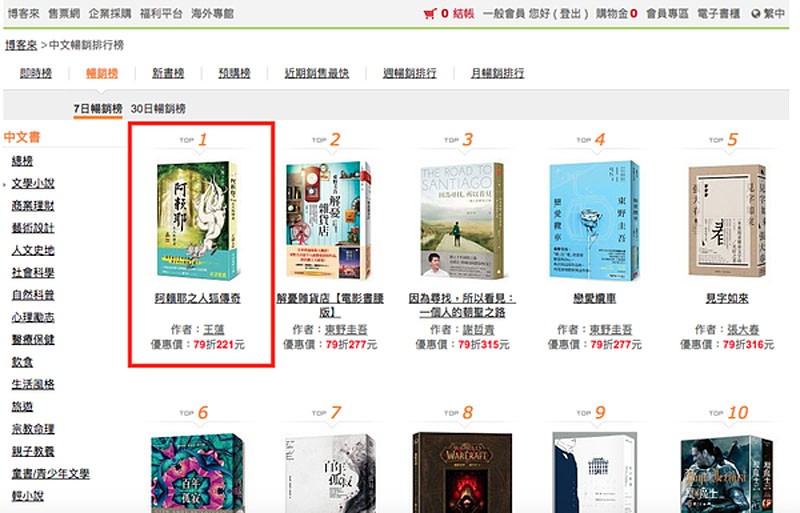The height and width of the screenshot is (513, 800).
Task: Select 文學小說 category in sidebar
Action: [33, 183]
